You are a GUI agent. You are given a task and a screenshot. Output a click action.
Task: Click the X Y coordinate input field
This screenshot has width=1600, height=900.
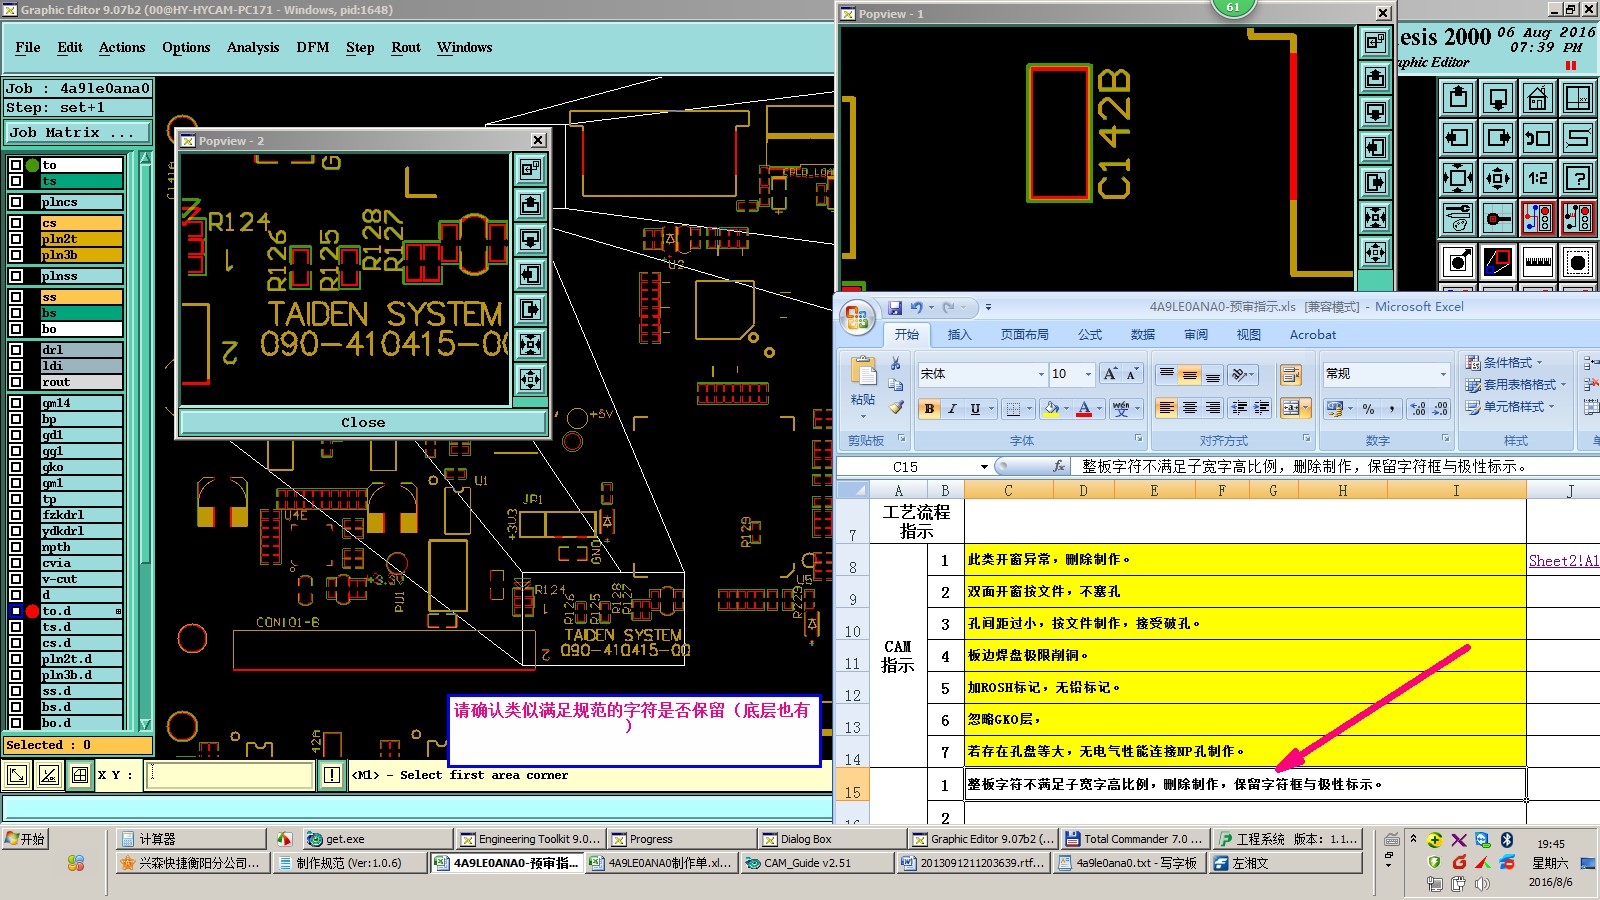click(229, 775)
